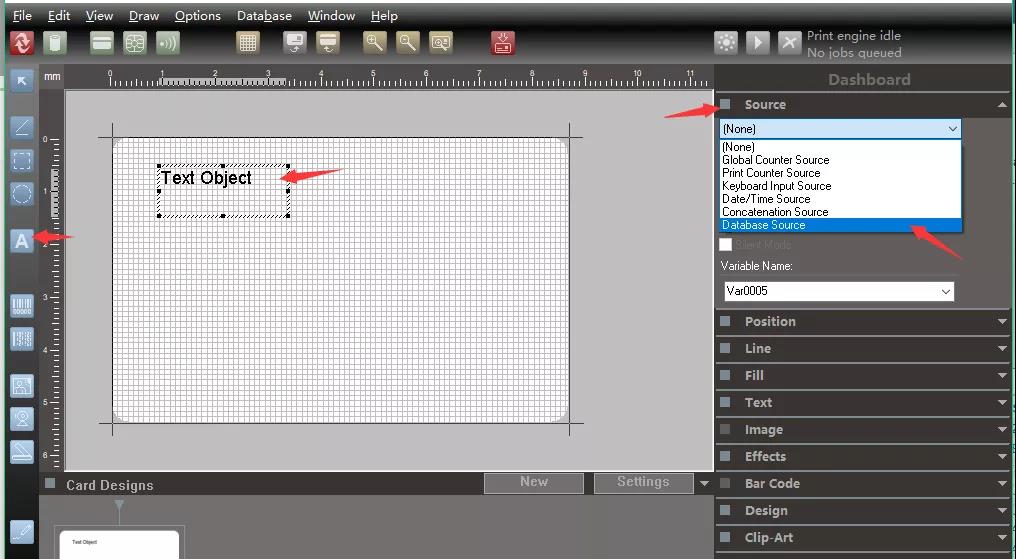
Task: Open the Database menu
Action: pos(264,16)
